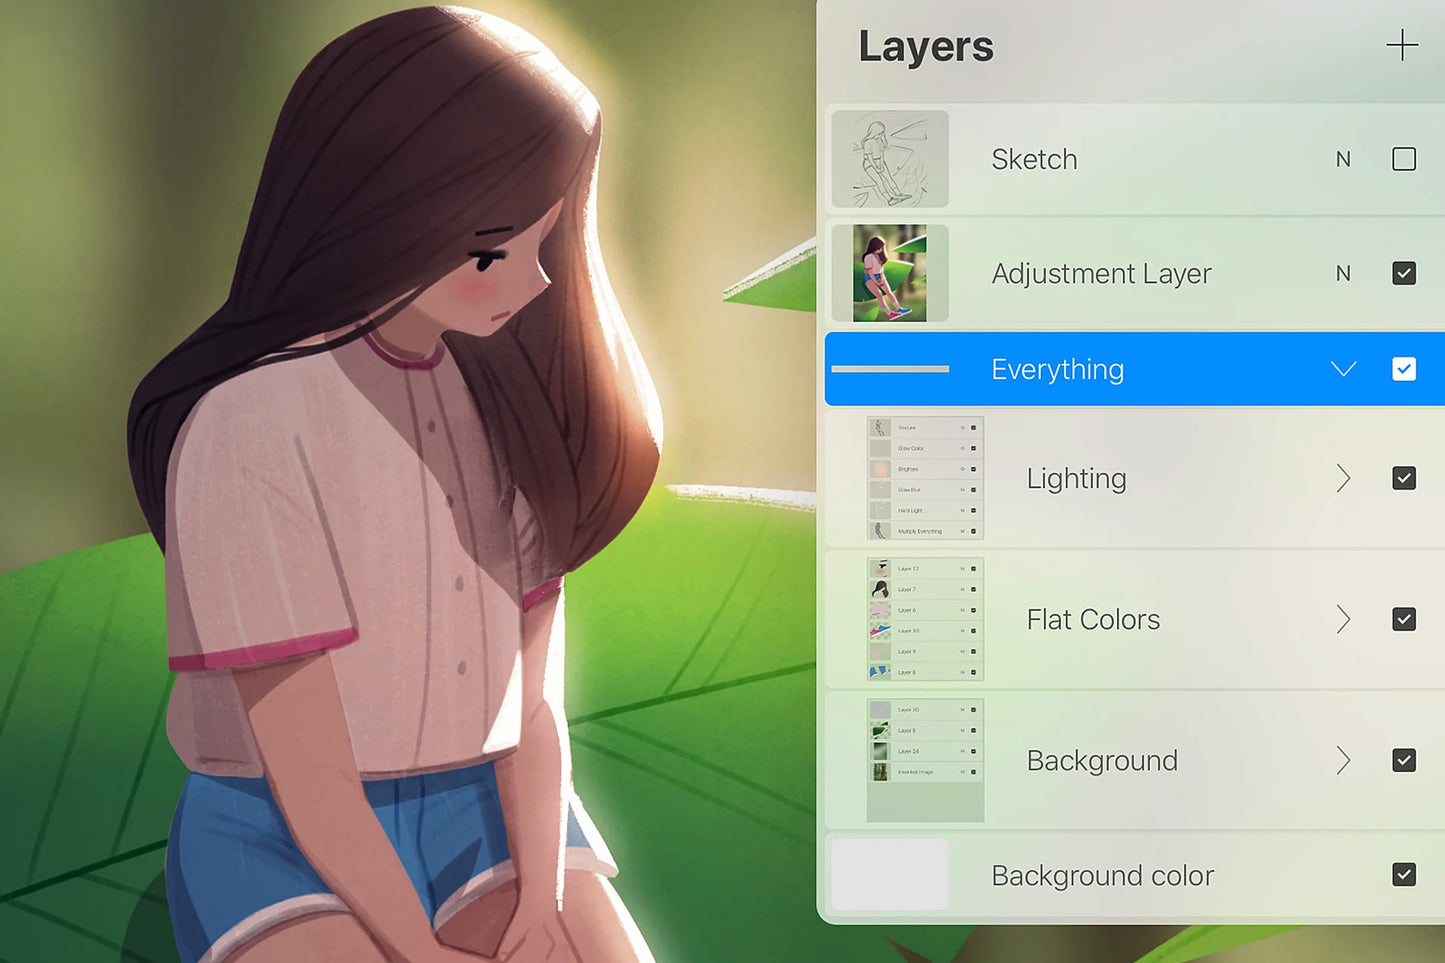Toggle visibility of the Background group
The height and width of the screenshot is (963, 1445).
1404,760
